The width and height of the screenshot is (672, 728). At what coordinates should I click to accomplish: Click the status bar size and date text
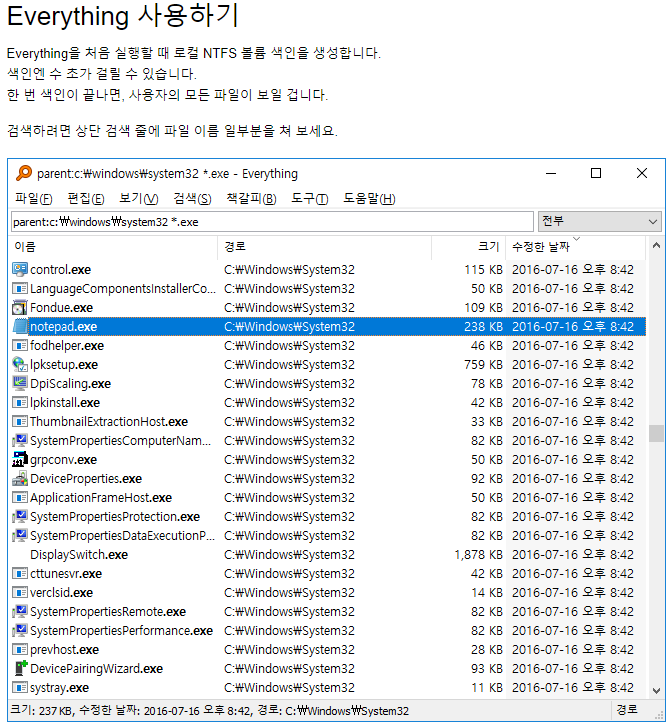[x=209, y=710]
